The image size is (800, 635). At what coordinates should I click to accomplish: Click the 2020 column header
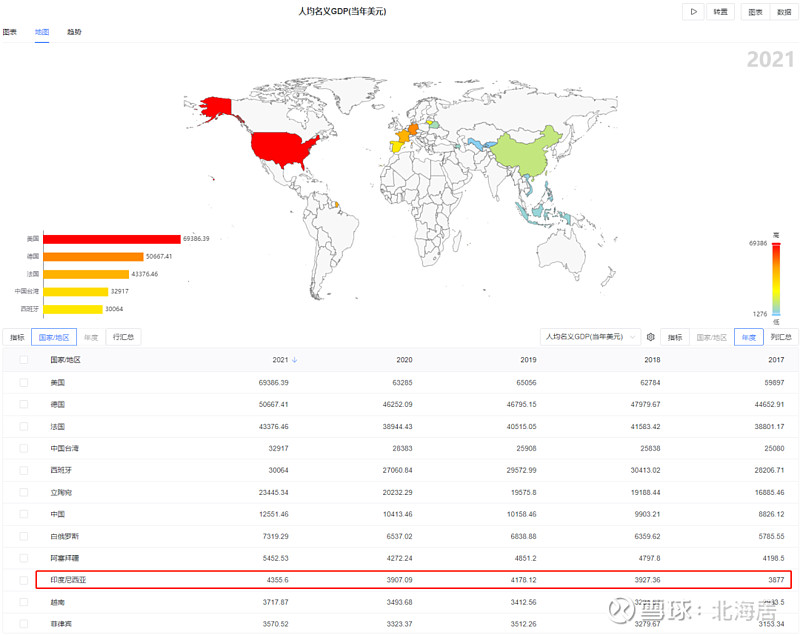pos(404,360)
